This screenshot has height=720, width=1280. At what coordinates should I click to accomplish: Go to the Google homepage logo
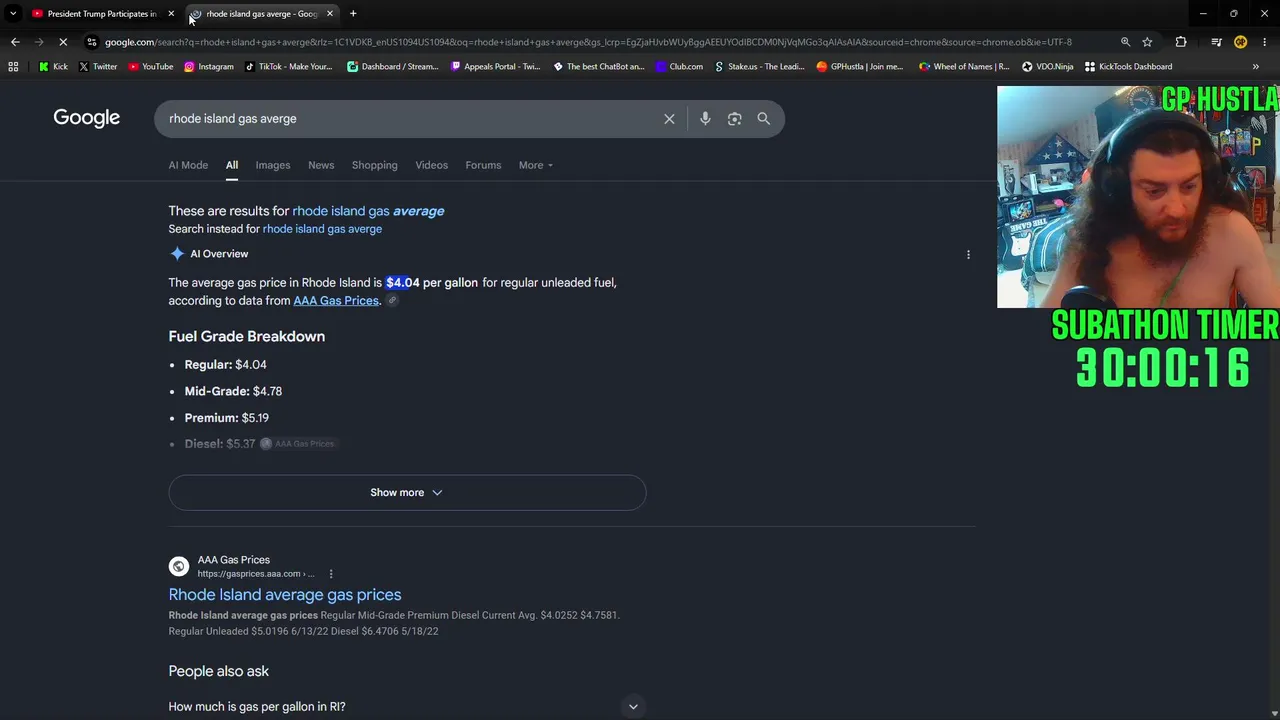pyautogui.click(x=87, y=118)
